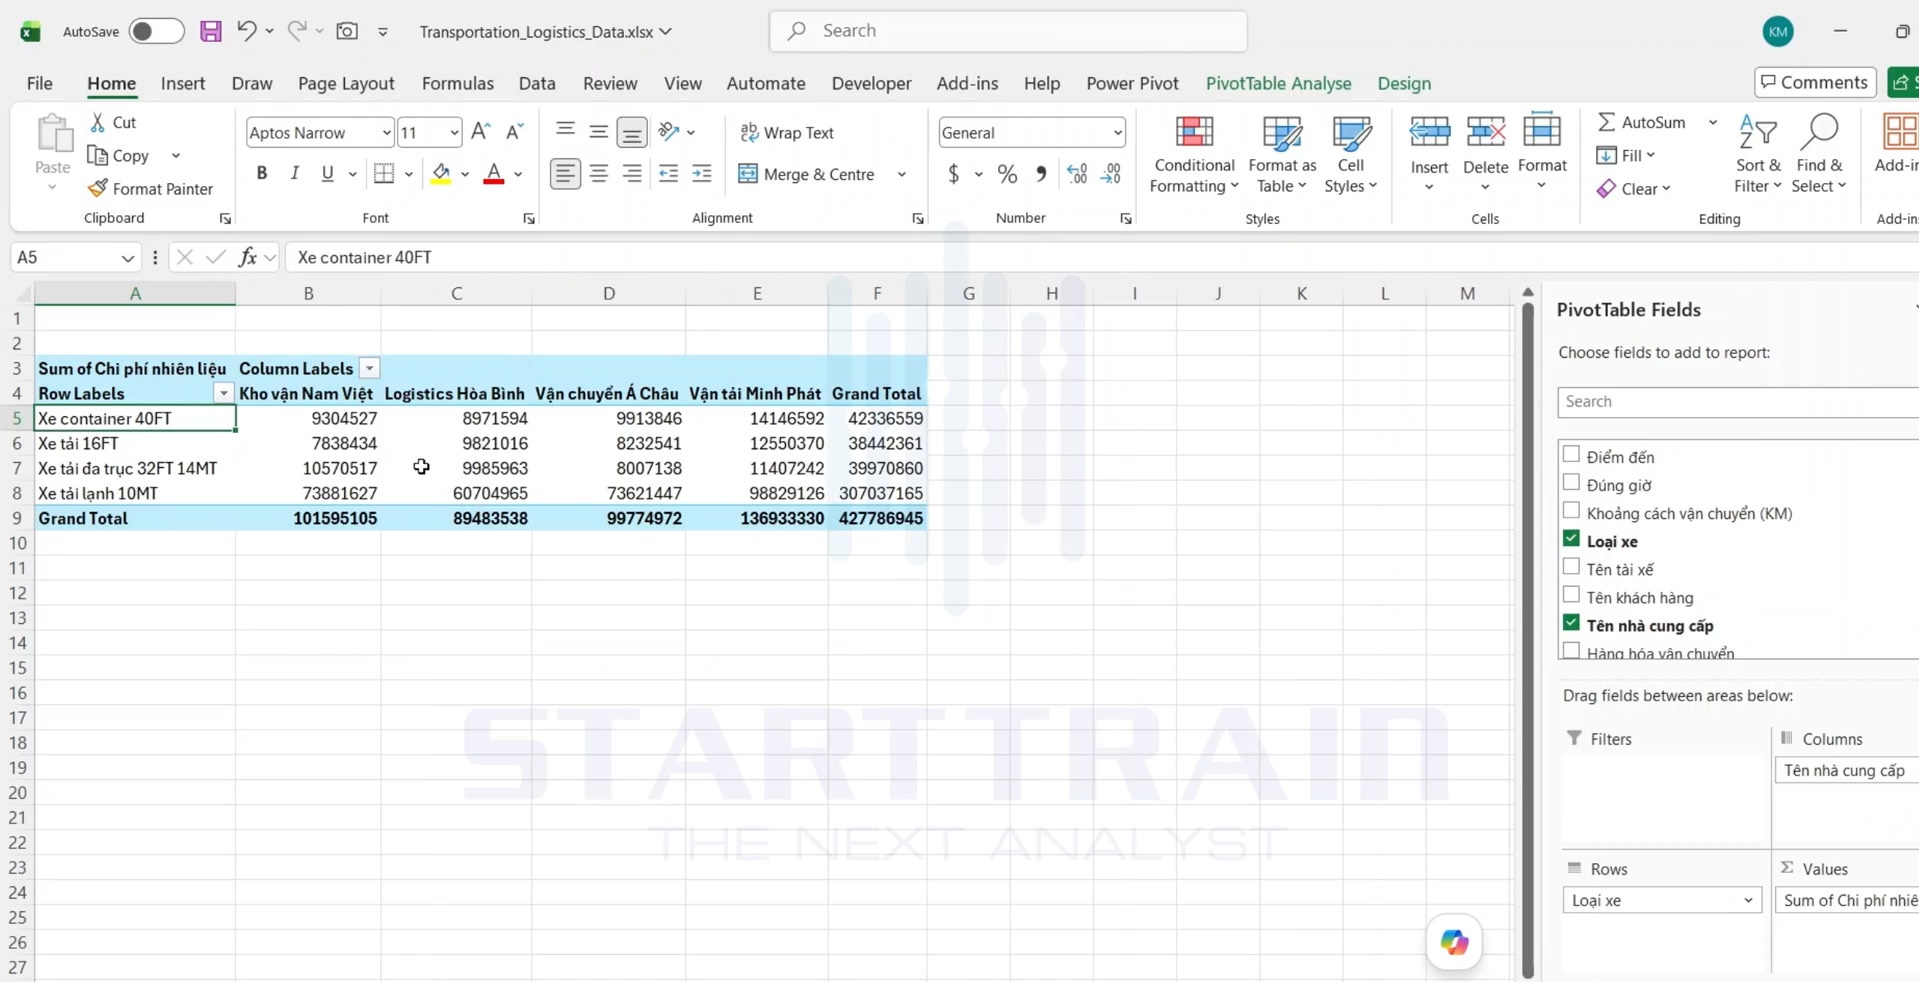The width and height of the screenshot is (1919, 982).
Task: Uncheck the Tên nhà cung cấp checkbox
Action: [x=1571, y=623]
